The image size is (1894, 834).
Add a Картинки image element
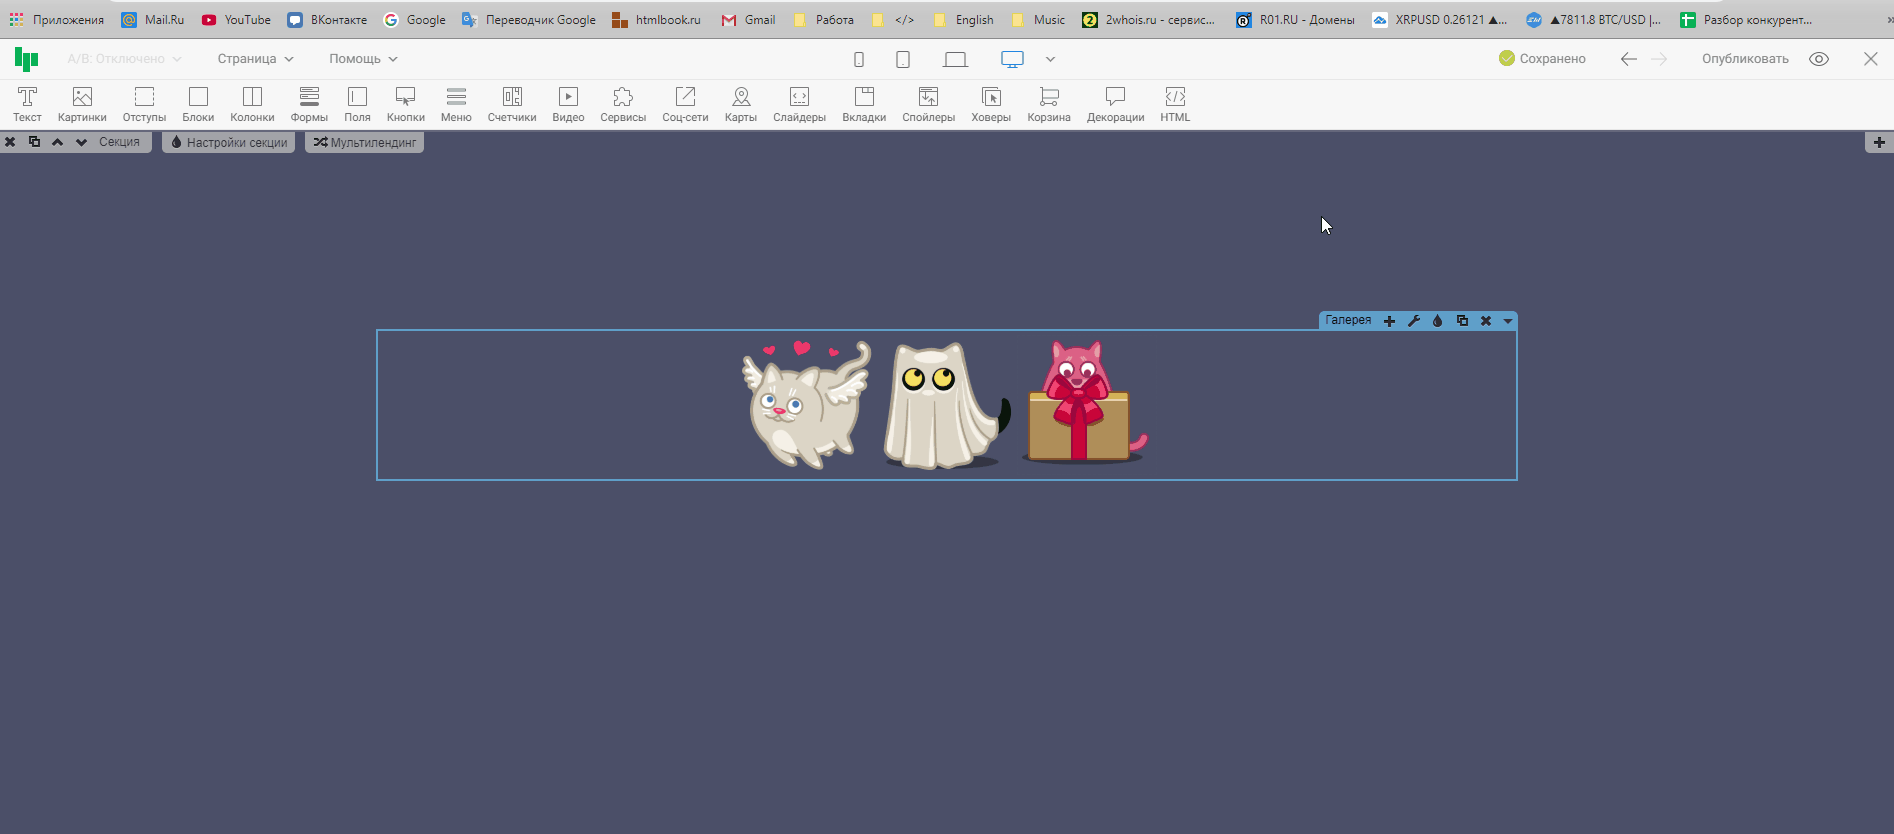(x=82, y=104)
